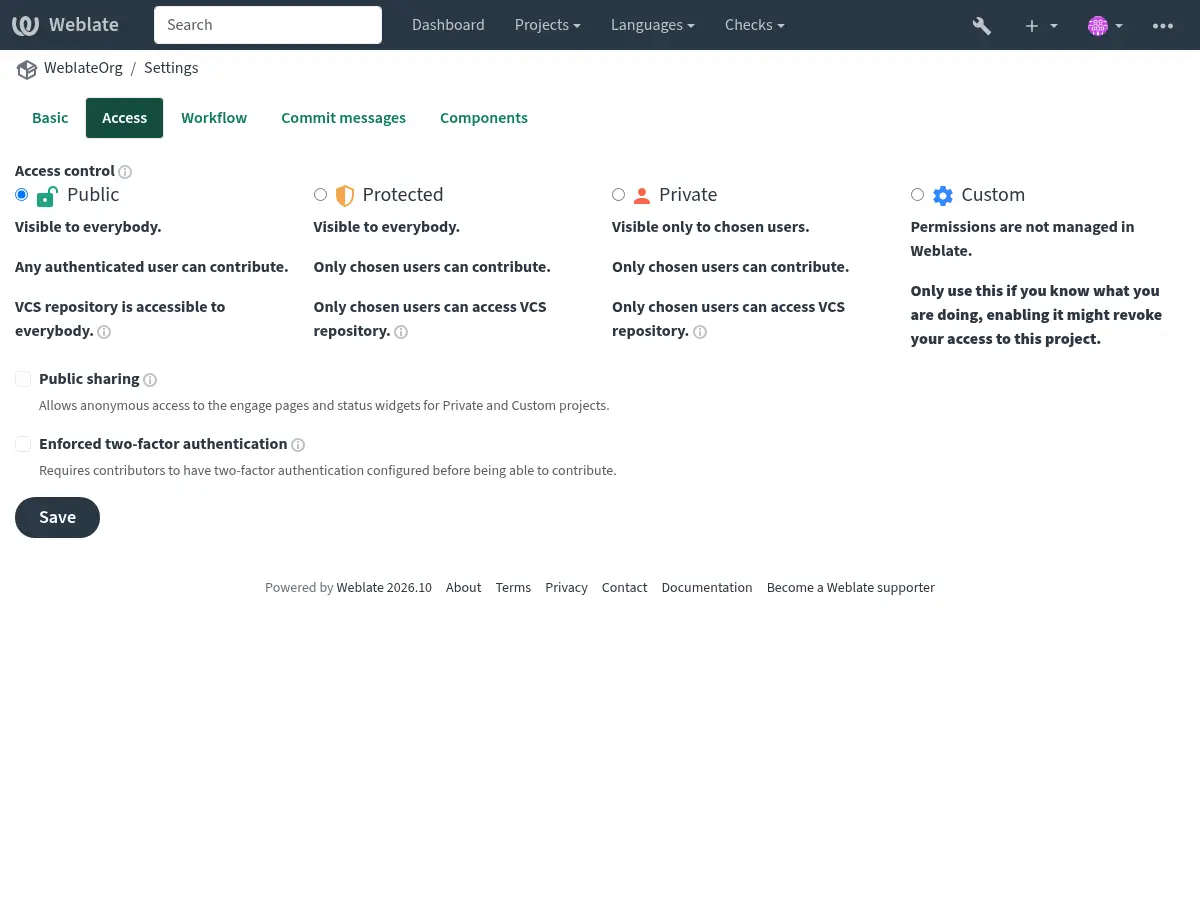Screen dimensions: 1200x918
Task: Go to Dashboard in the navbar
Action: 448,25
